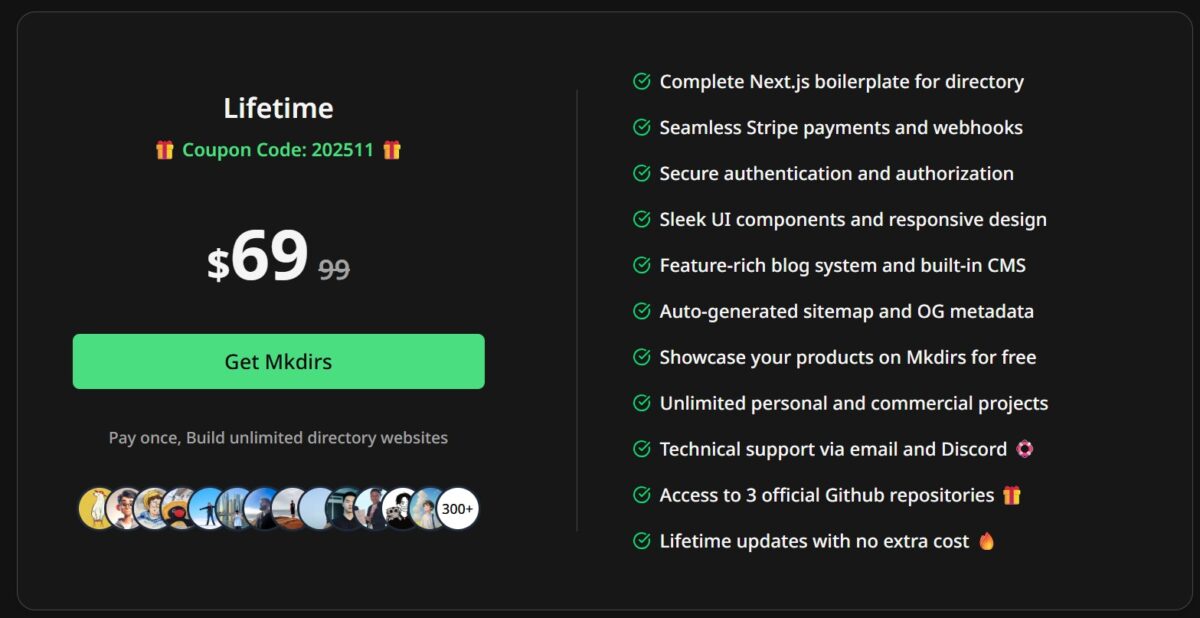Click the 300+ users badge
The height and width of the screenshot is (618, 1200).
tap(458, 509)
